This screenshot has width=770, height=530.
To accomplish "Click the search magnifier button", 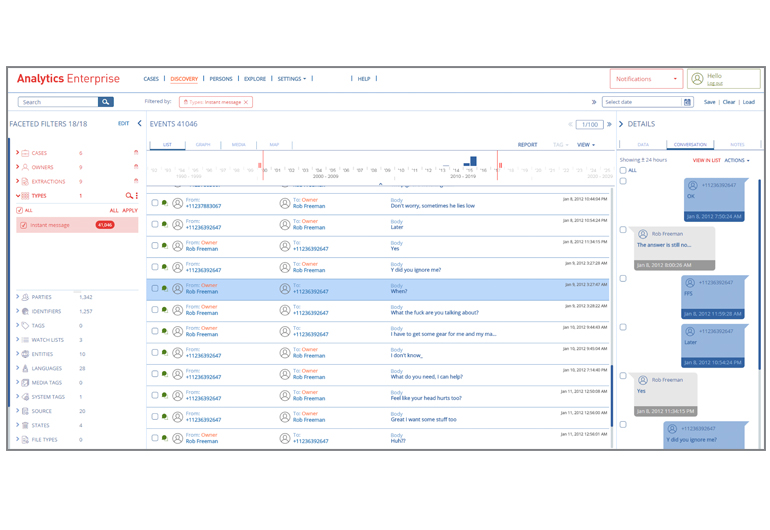I will 106,102.
